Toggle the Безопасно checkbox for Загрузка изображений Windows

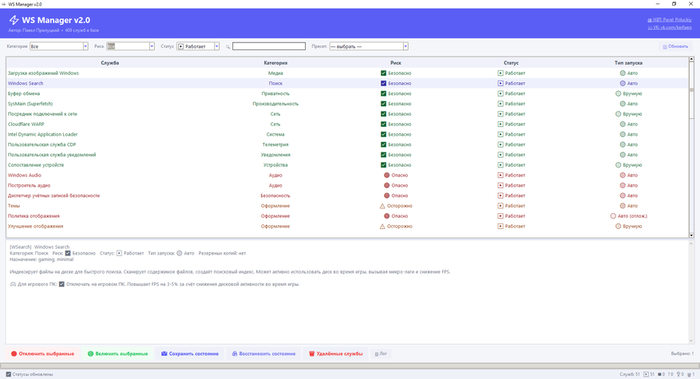pos(383,73)
